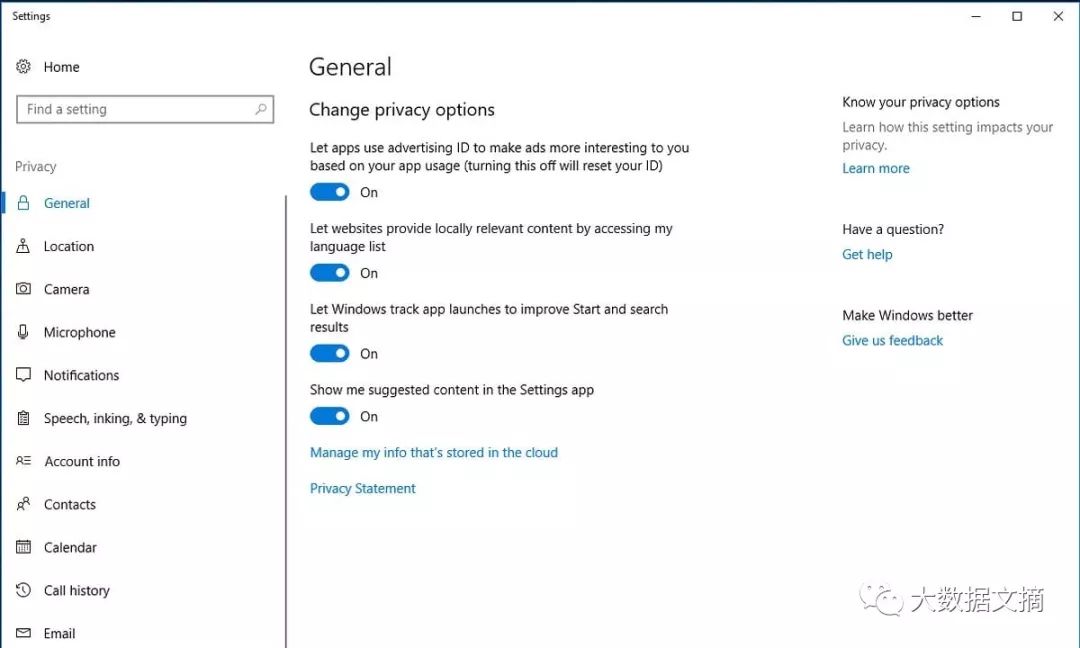Disable the advertising ID toggle

pos(329,192)
